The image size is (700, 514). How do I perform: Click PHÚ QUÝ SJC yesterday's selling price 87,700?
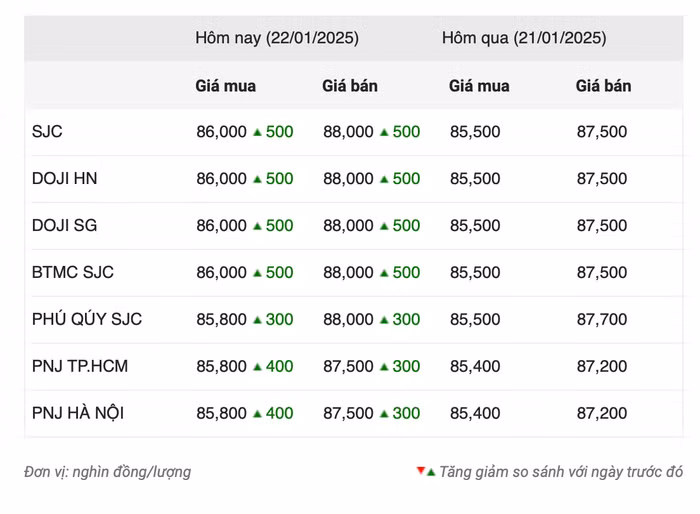602,320
